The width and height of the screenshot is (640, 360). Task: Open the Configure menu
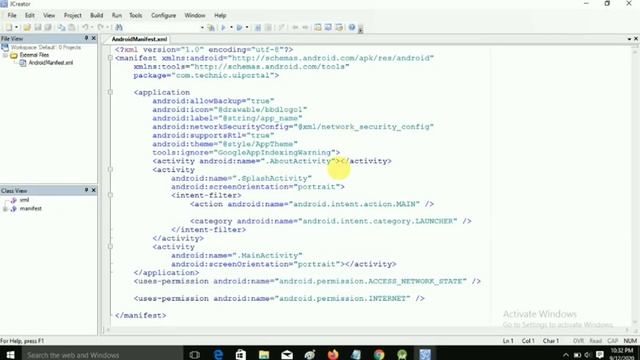coord(163,16)
